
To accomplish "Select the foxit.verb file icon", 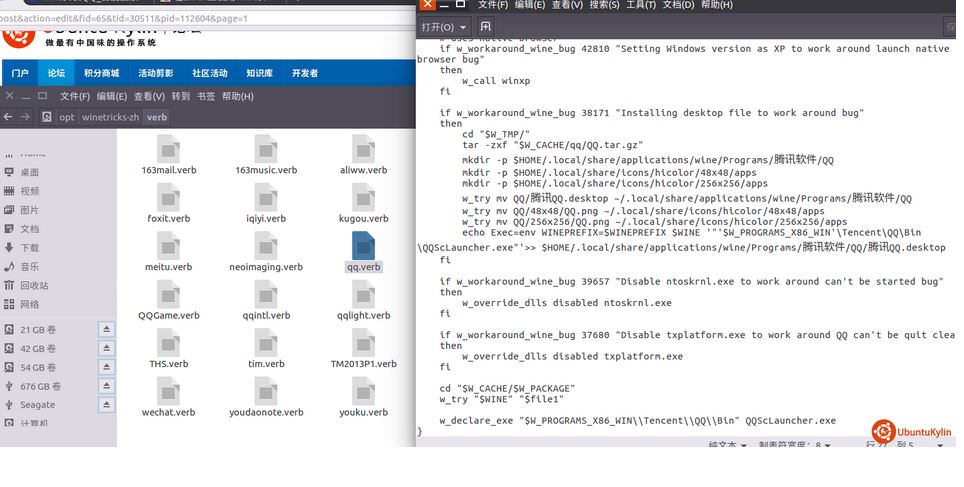I will coord(168,198).
